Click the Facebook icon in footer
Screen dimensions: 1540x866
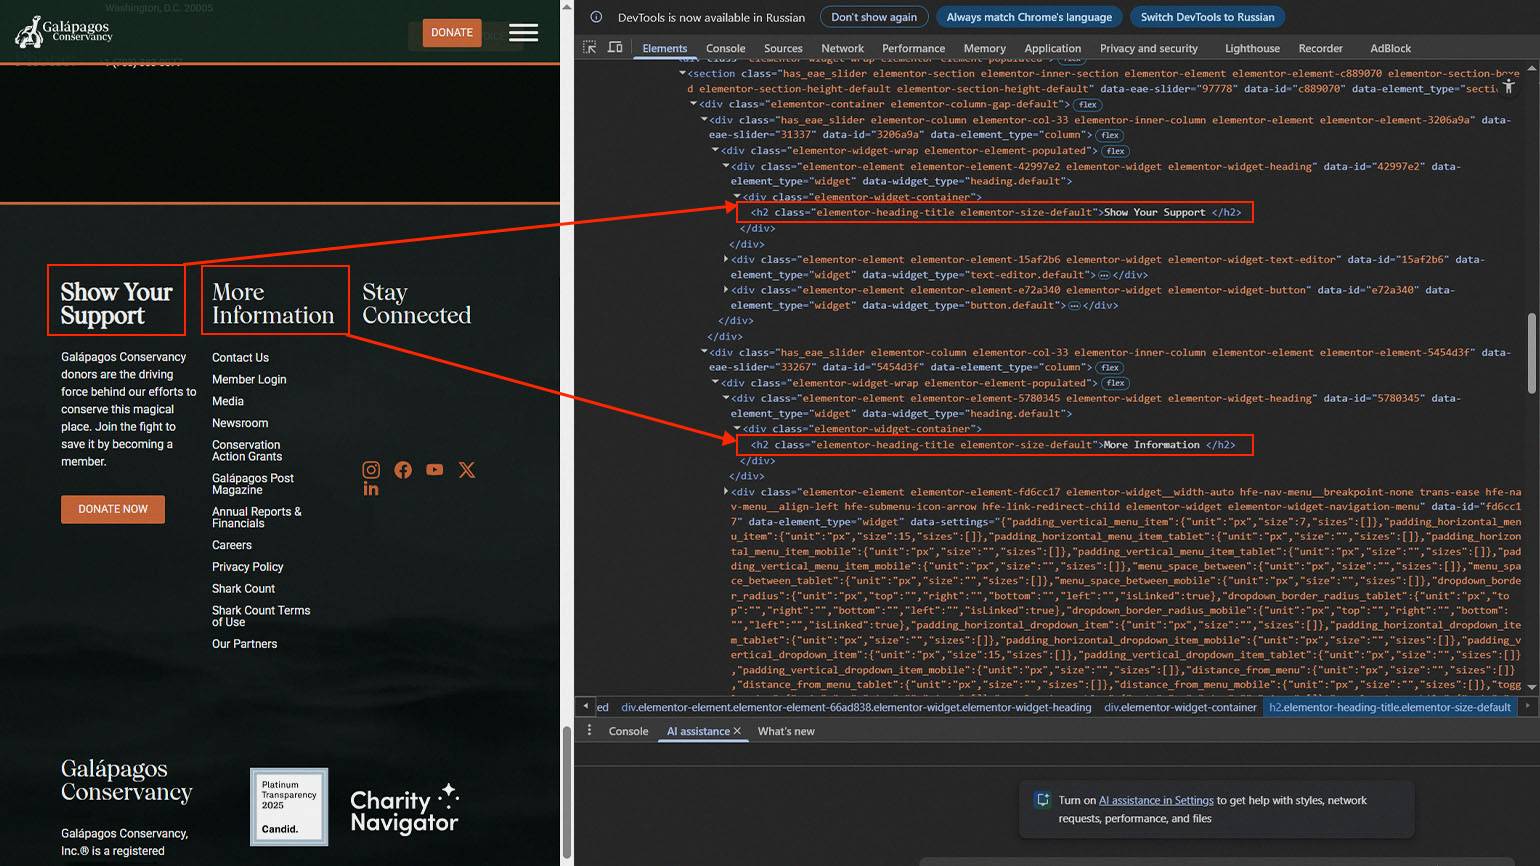[403, 470]
